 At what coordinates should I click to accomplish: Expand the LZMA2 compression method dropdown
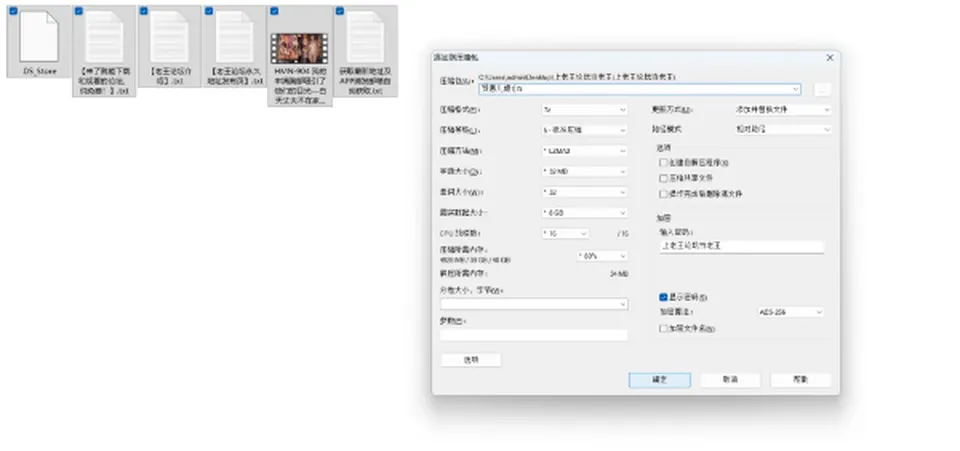pyautogui.click(x=585, y=151)
